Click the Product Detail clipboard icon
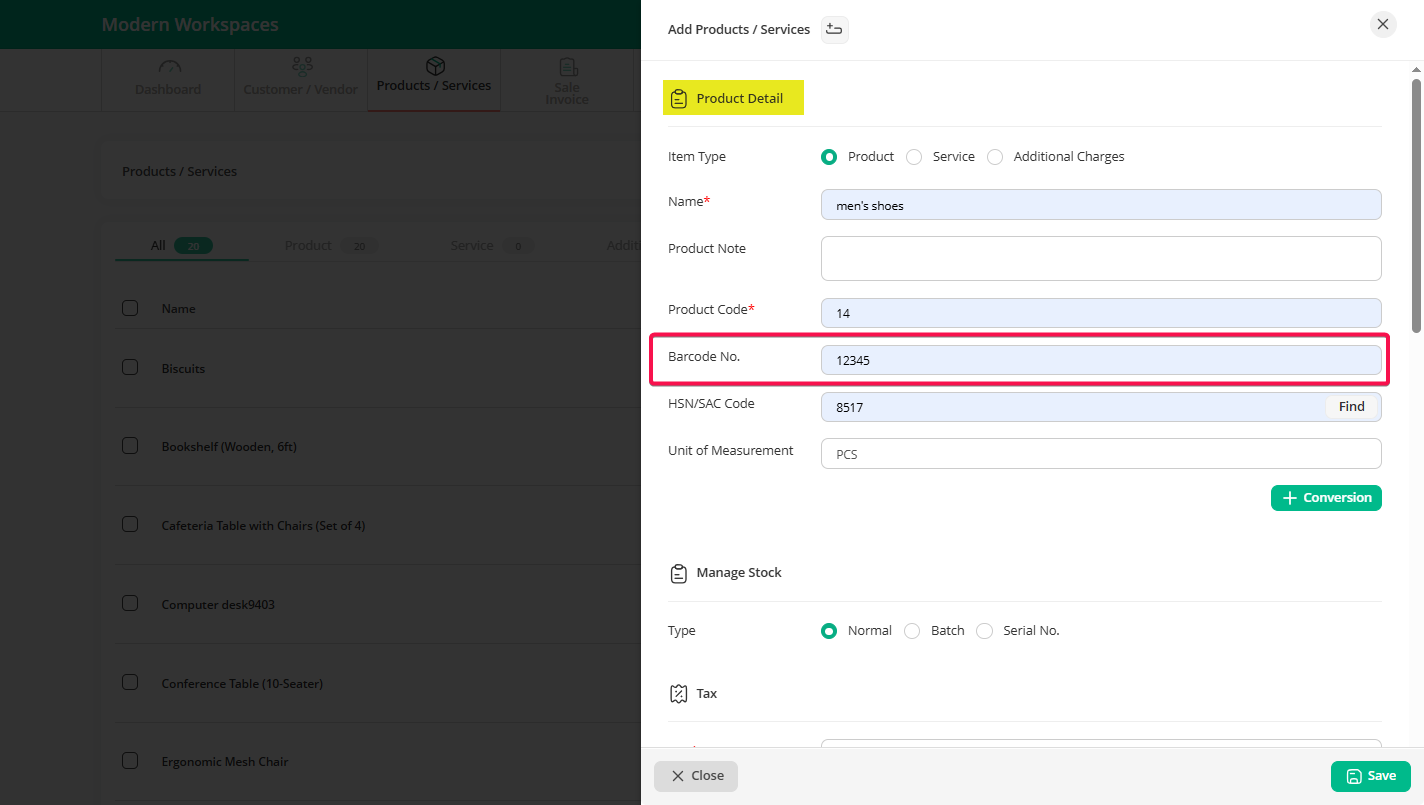Screen dimensions: 1424x805 (x=679, y=99)
